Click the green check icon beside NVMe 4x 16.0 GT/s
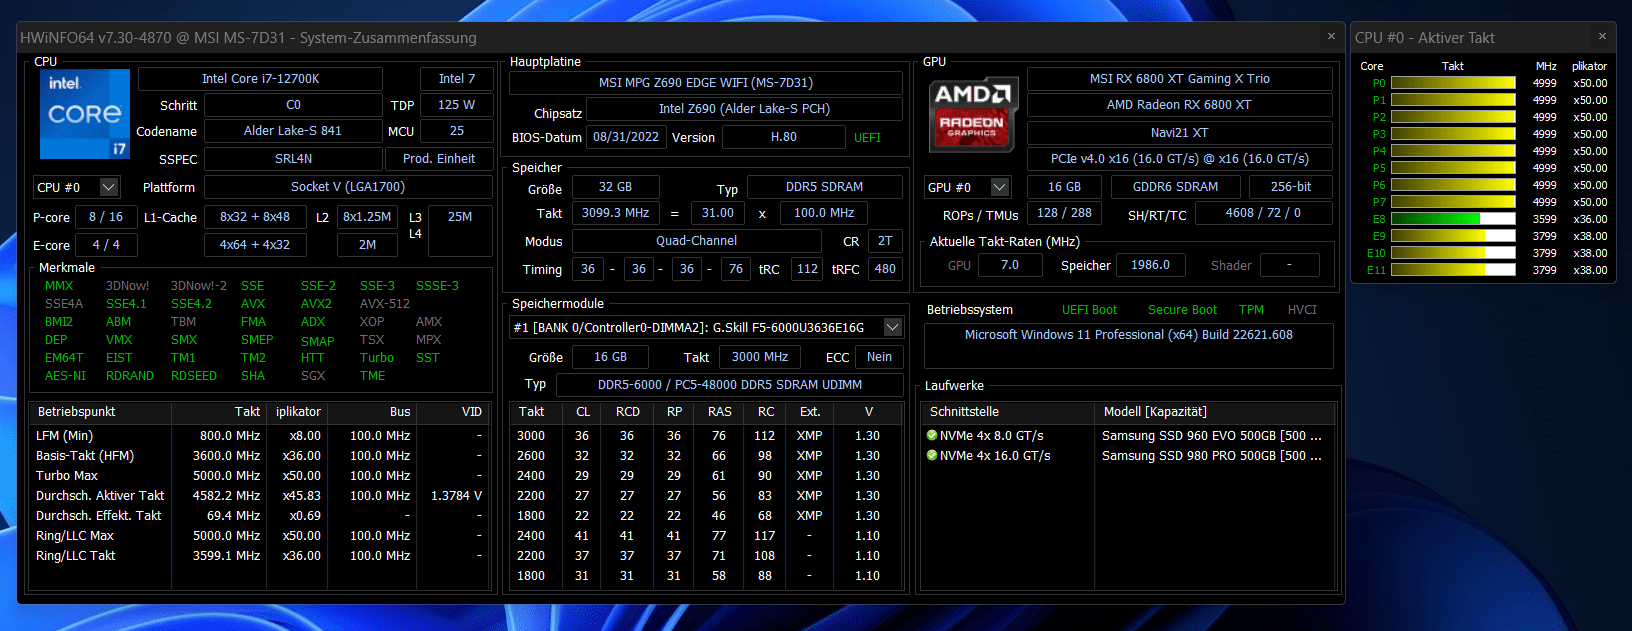This screenshot has width=1632, height=631. (x=932, y=456)
